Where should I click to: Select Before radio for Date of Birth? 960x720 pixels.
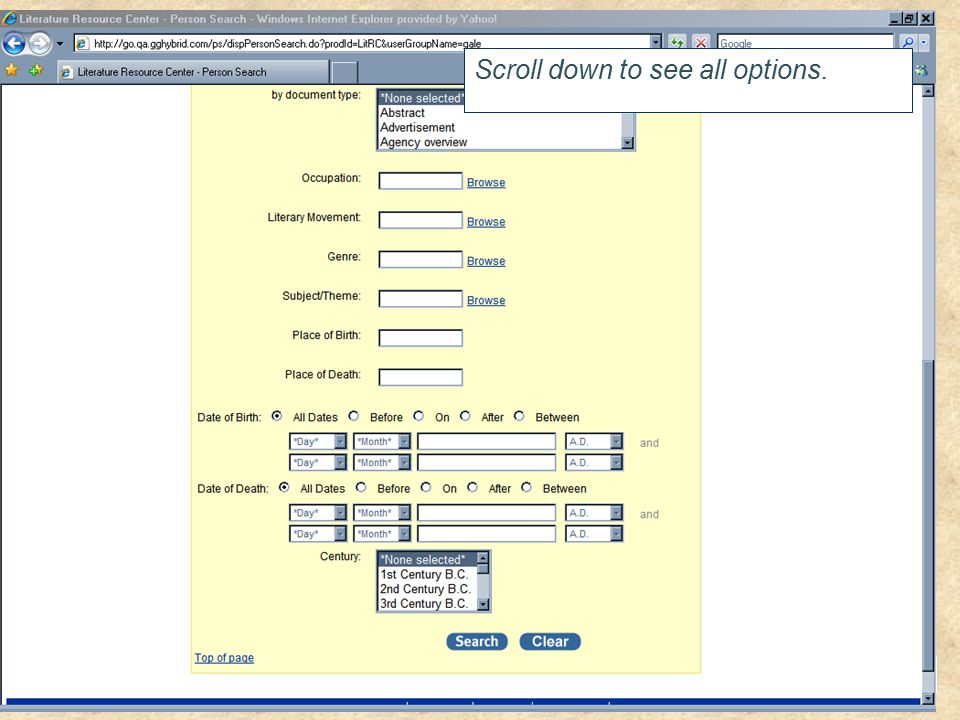pos(354,416)
